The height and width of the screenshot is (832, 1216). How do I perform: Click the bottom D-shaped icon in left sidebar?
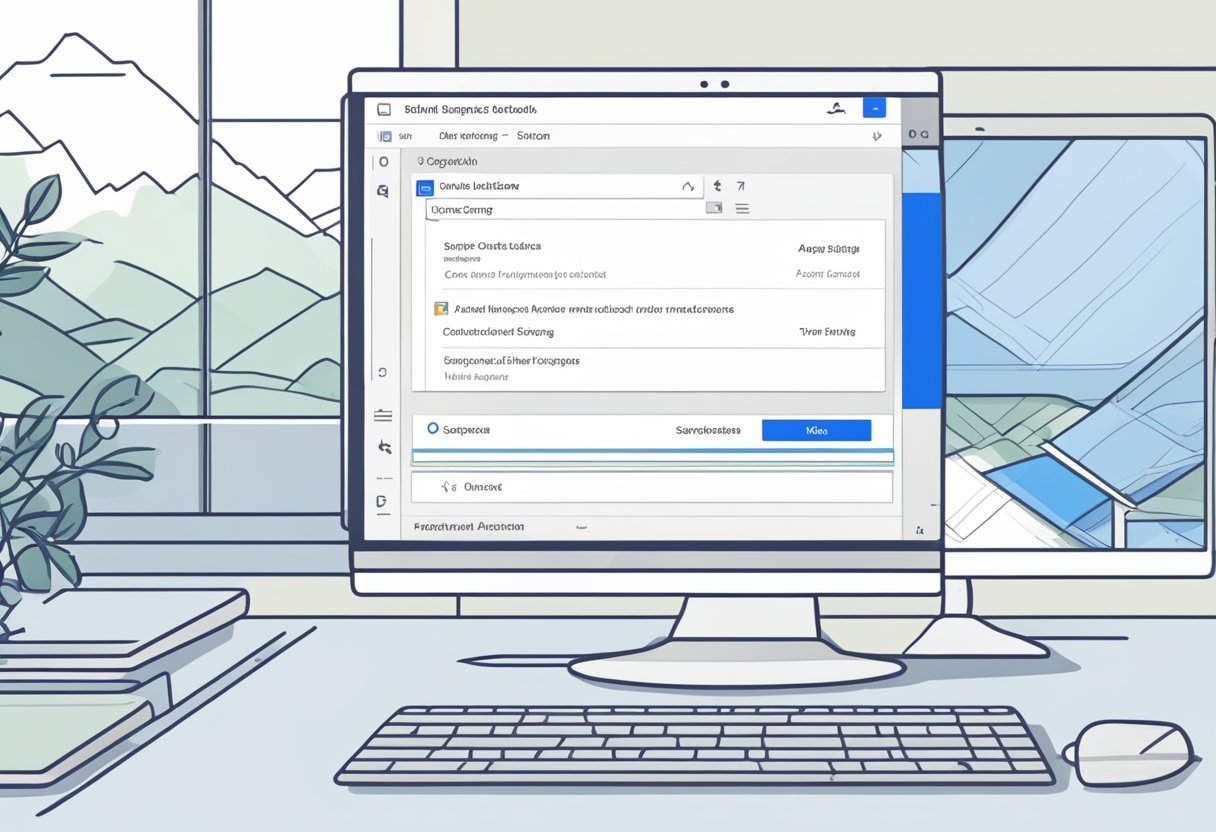(x=381, y=501)
